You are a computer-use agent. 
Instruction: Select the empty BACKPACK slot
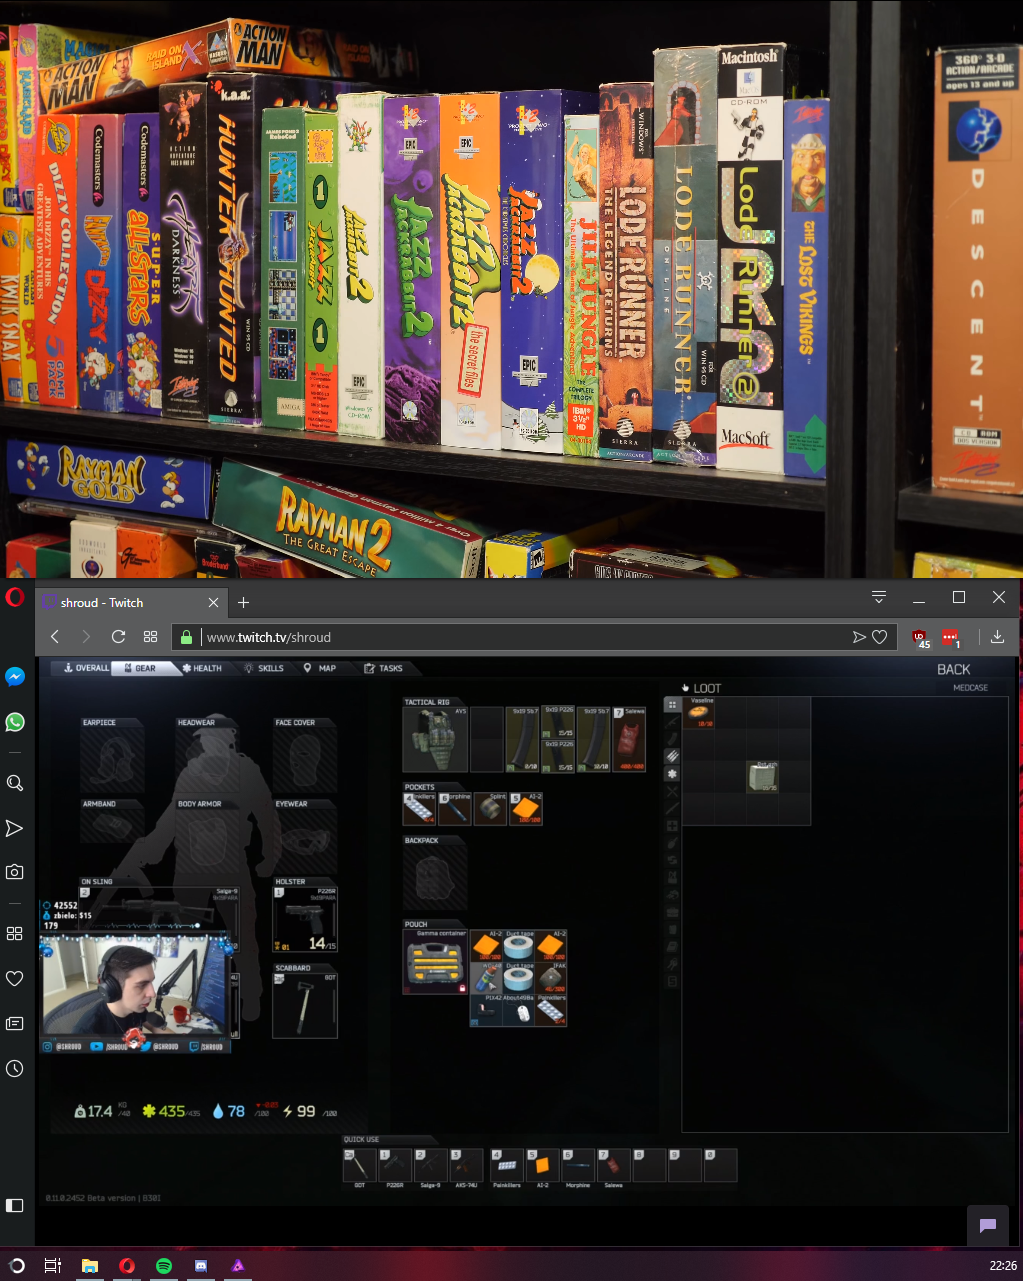tap(435, 877)
